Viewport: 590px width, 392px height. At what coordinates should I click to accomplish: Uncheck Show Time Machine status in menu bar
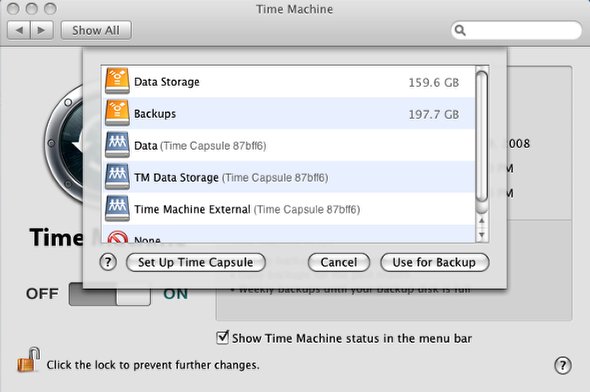(223, 337)
